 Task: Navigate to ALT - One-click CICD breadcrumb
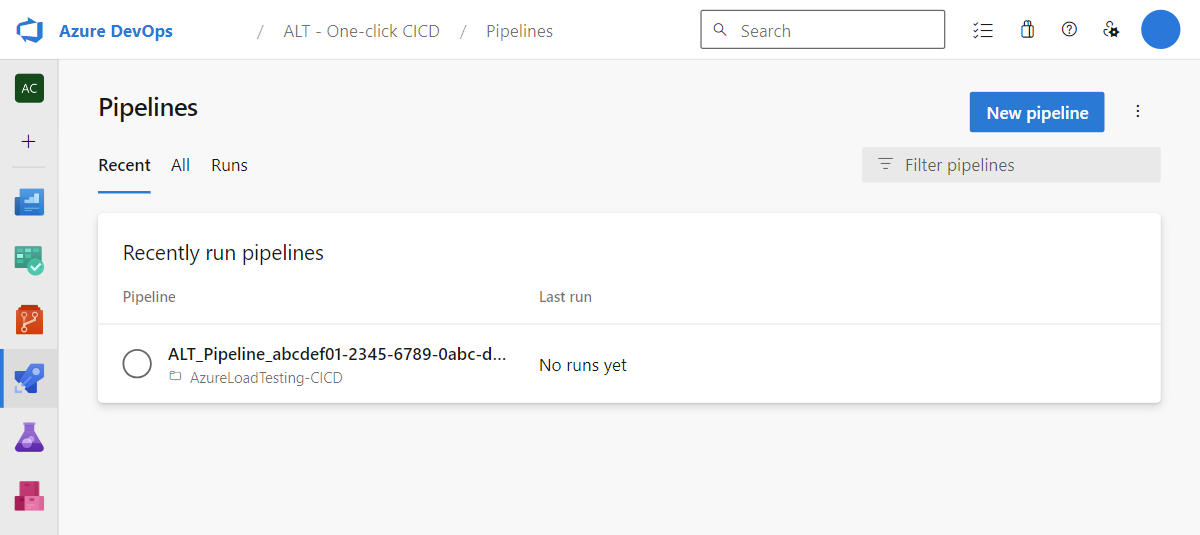tap(361, 31)
